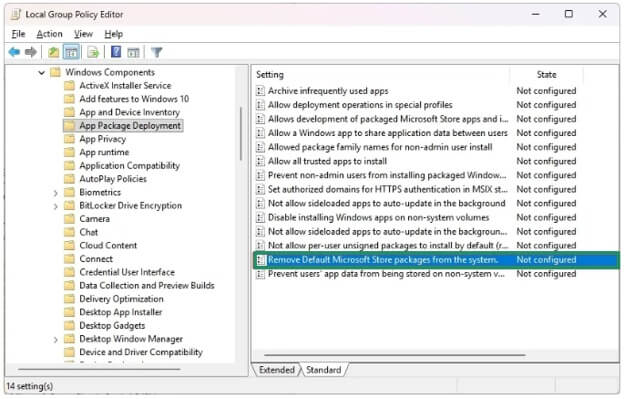The image size is (624, 399).
Task: Click policy icon beside Remove Default Microsoft Store packages
Action: [x=261, y=260]
